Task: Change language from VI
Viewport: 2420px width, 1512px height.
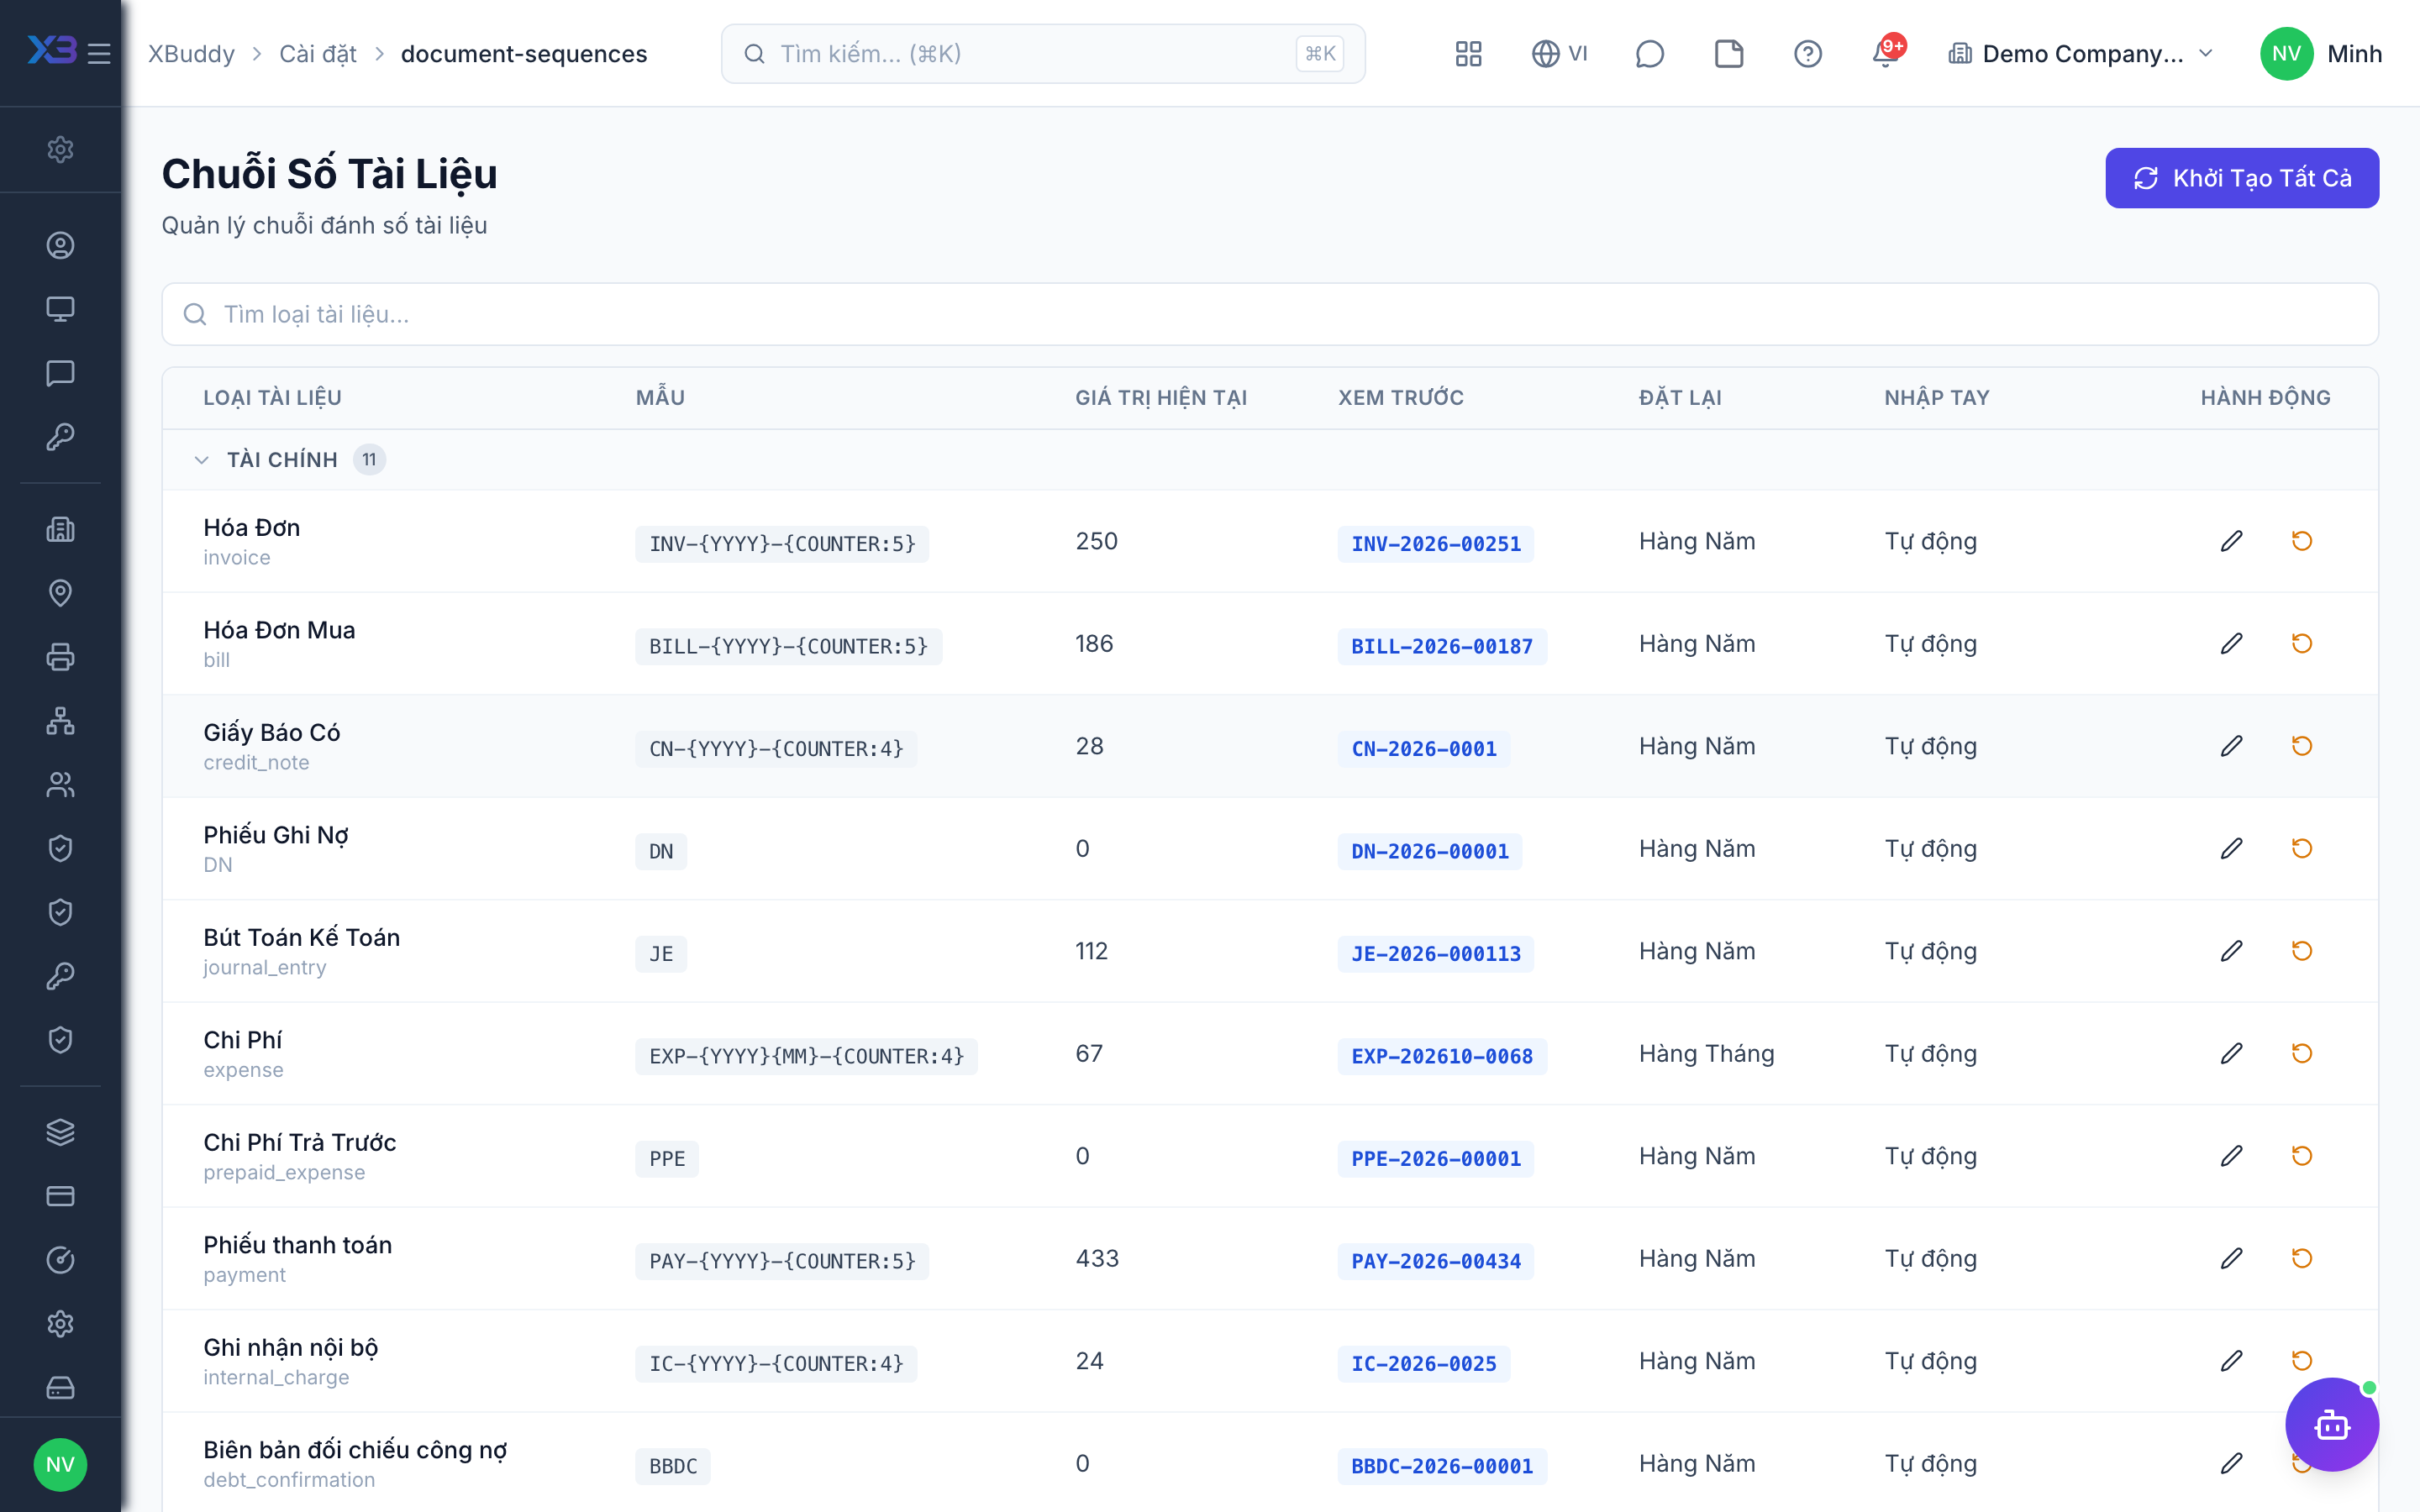Action: 1560,53
